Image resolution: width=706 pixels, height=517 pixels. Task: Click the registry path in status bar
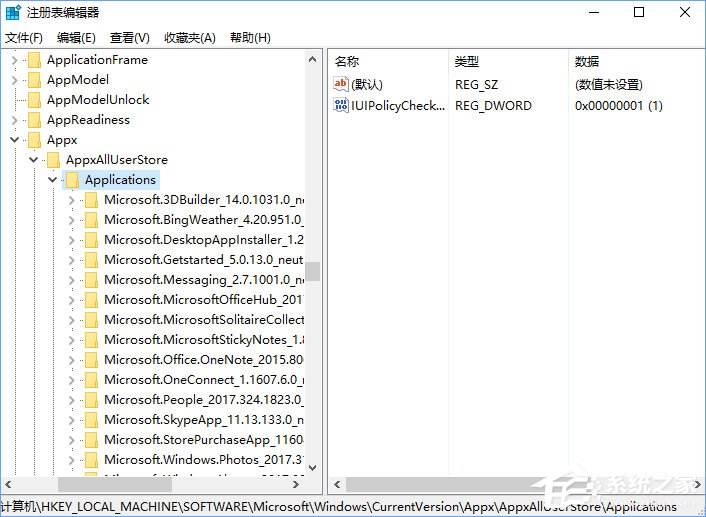coord(339,507)
